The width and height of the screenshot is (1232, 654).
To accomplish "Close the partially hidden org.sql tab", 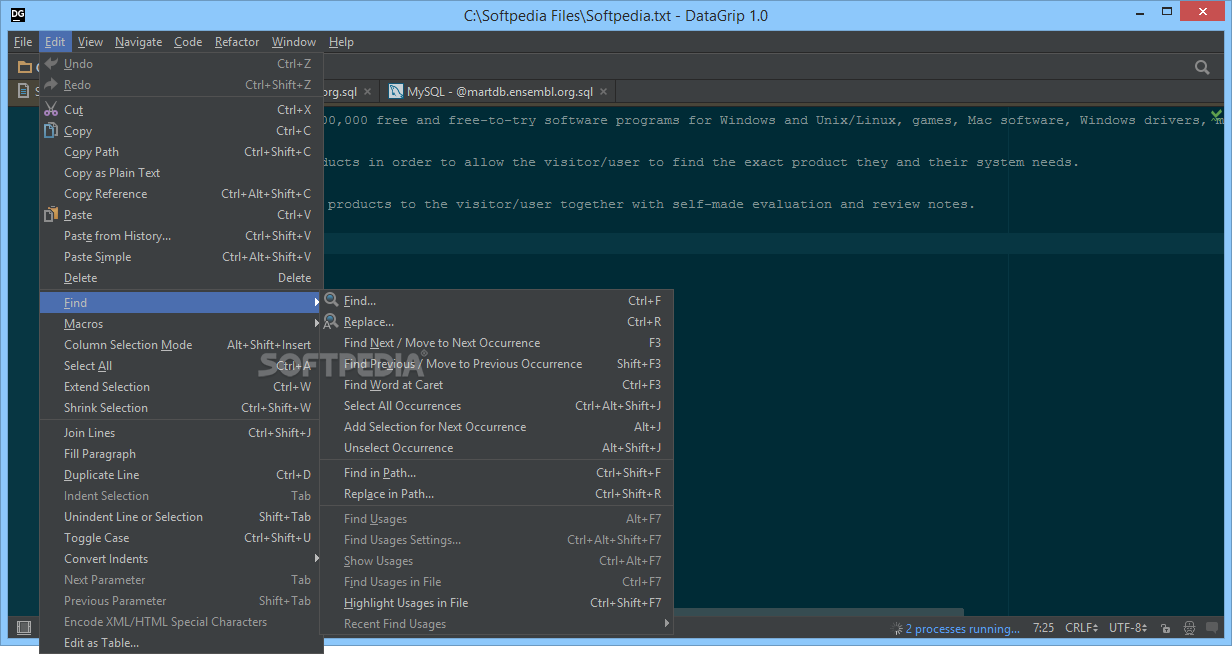I will pos(367,92).
